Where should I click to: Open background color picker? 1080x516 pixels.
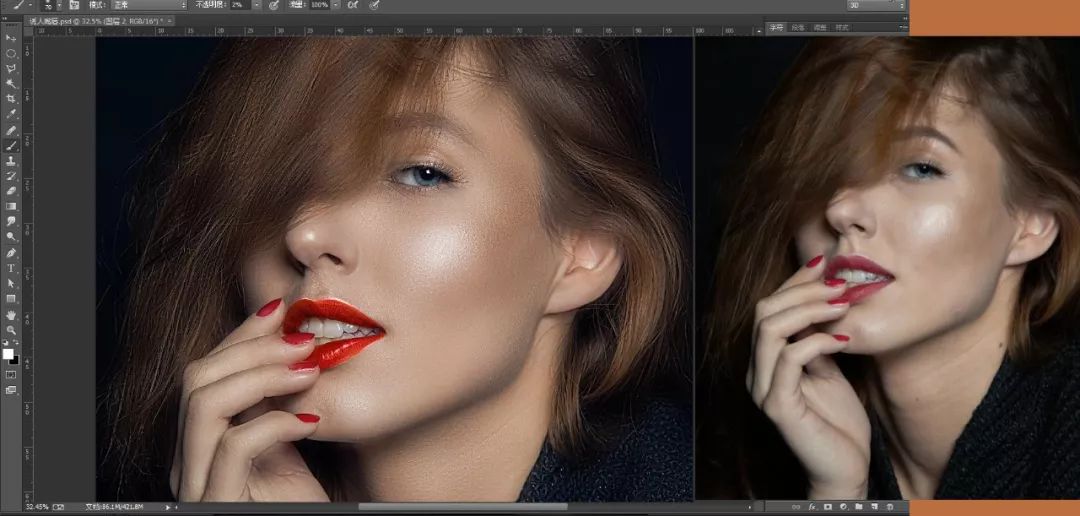point(14,360)
